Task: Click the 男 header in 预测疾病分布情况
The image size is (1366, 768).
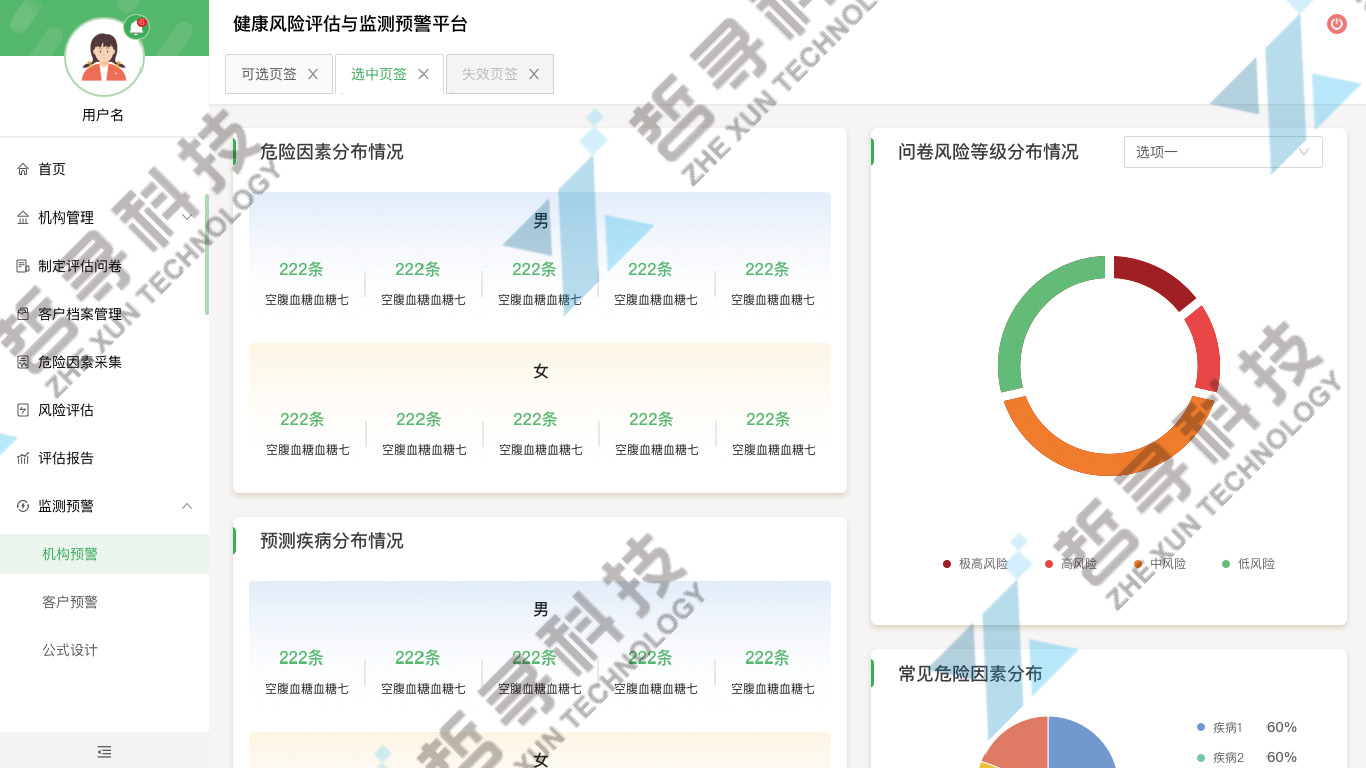Action: [x=541, y=609]
